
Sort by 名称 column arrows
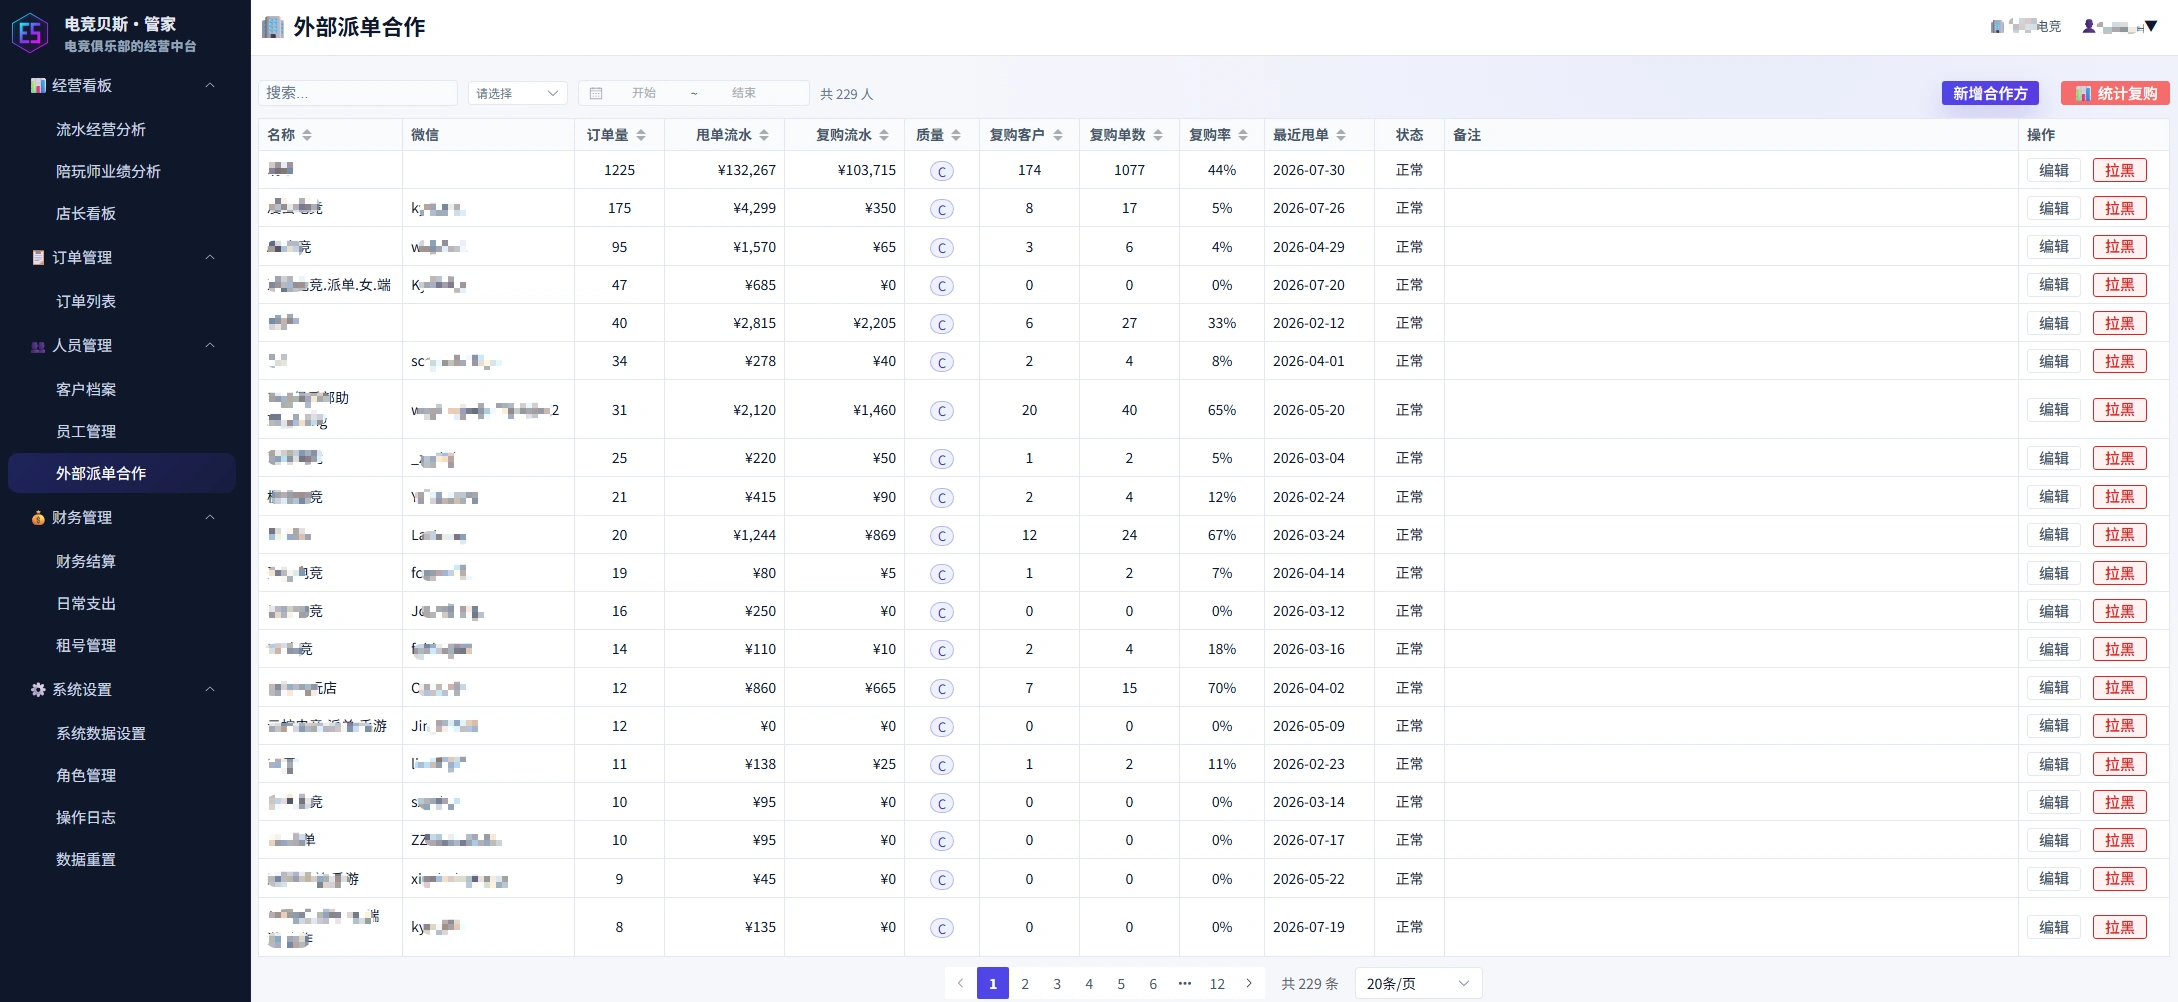(x=307, y=135)
